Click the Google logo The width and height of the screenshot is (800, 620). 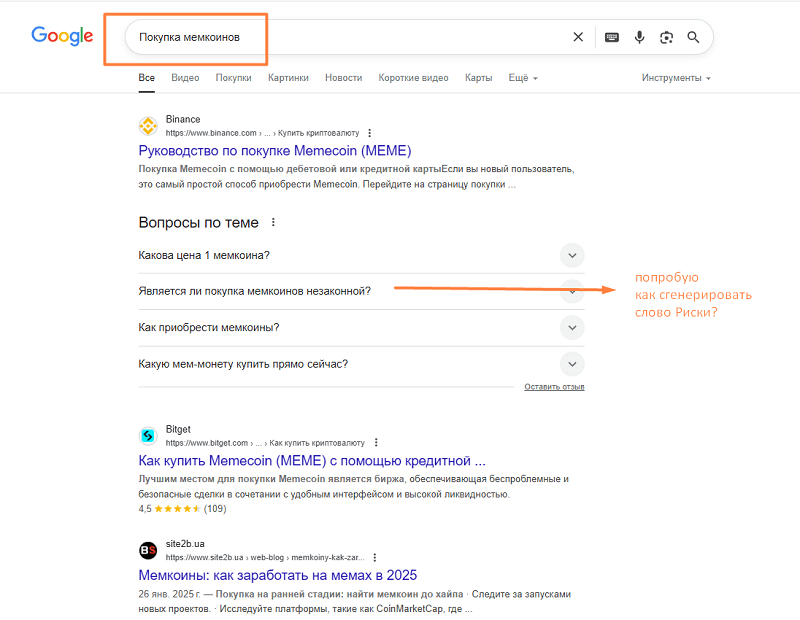click(x=62, y=36)
